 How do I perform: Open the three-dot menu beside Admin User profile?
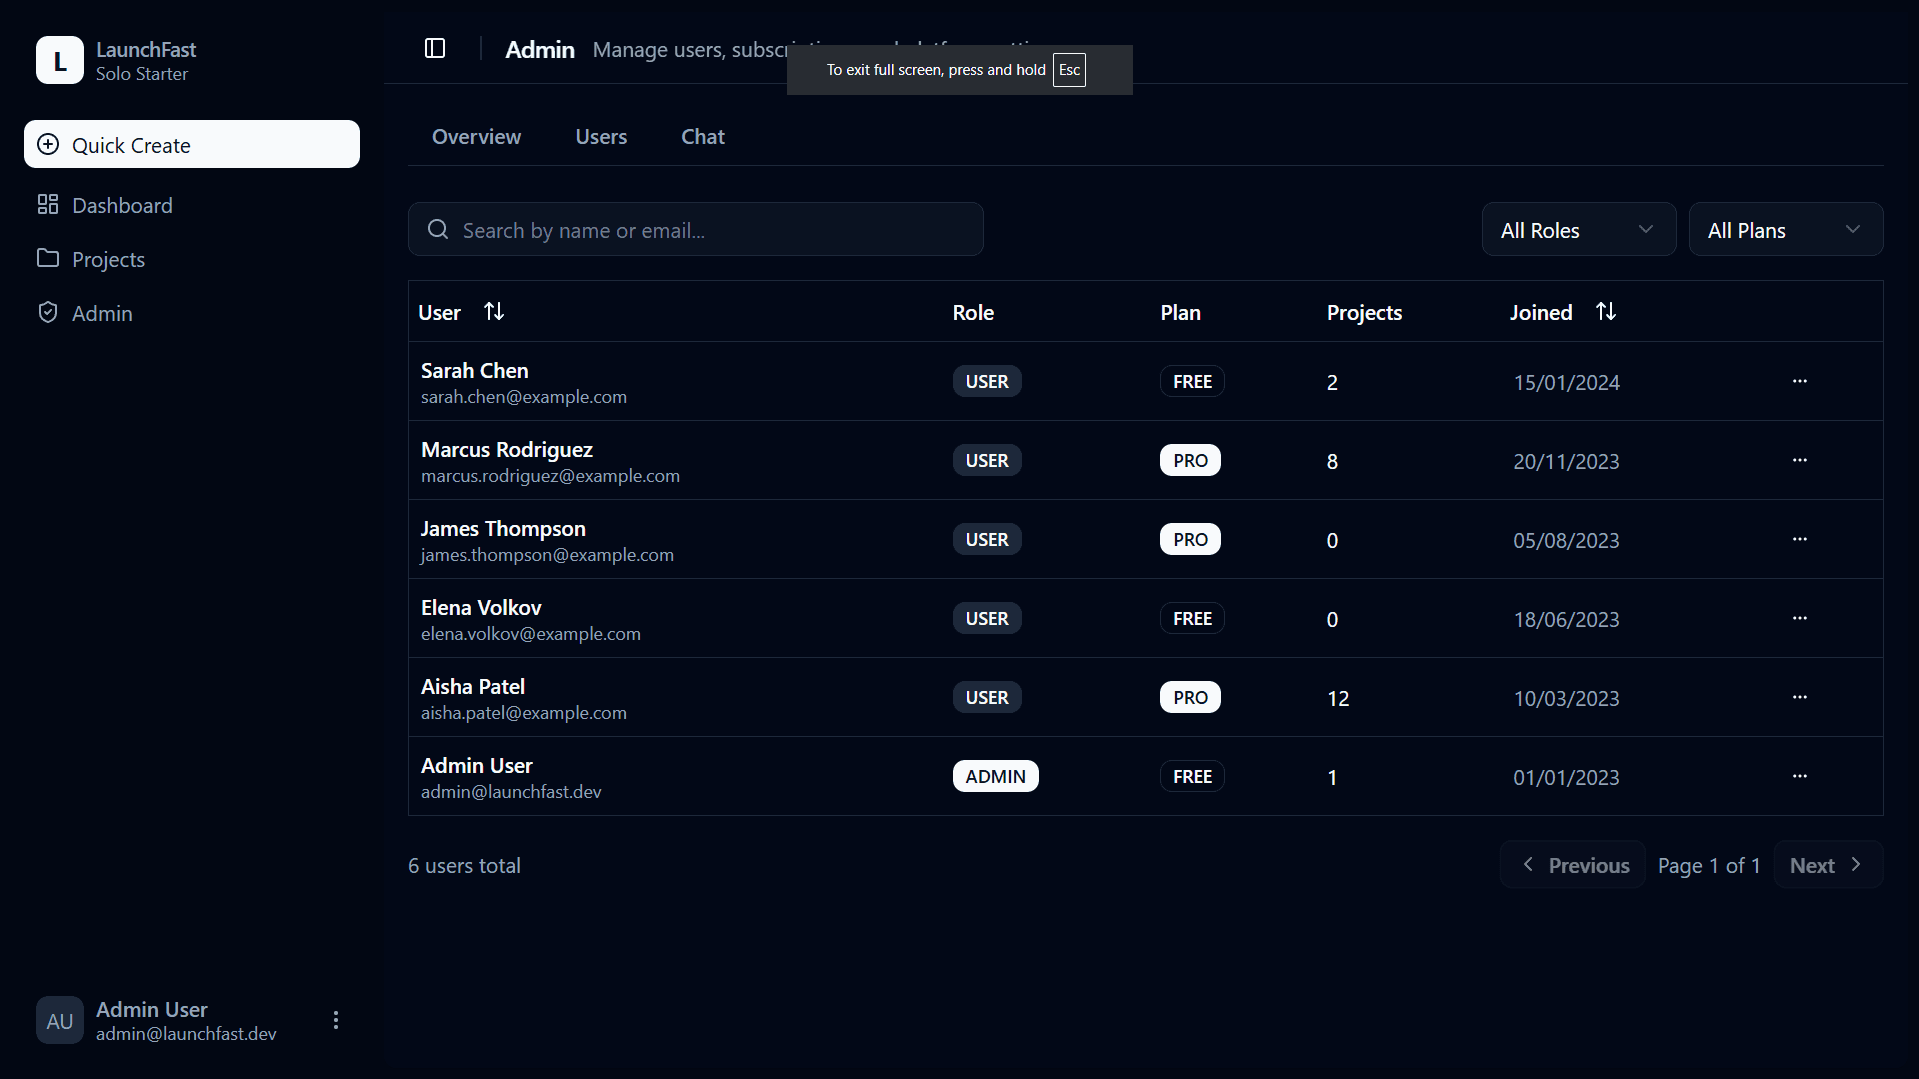[335, 1020]
